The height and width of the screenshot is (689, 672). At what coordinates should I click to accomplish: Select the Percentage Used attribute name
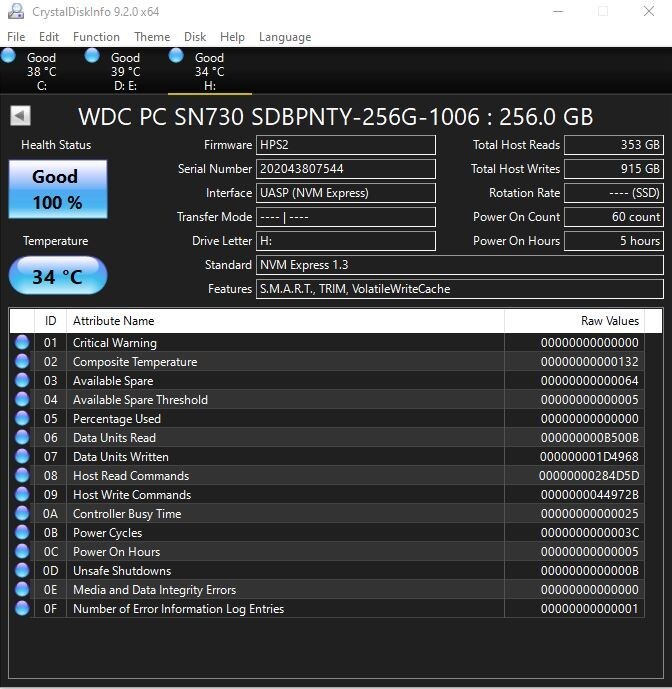pos(117,419)
